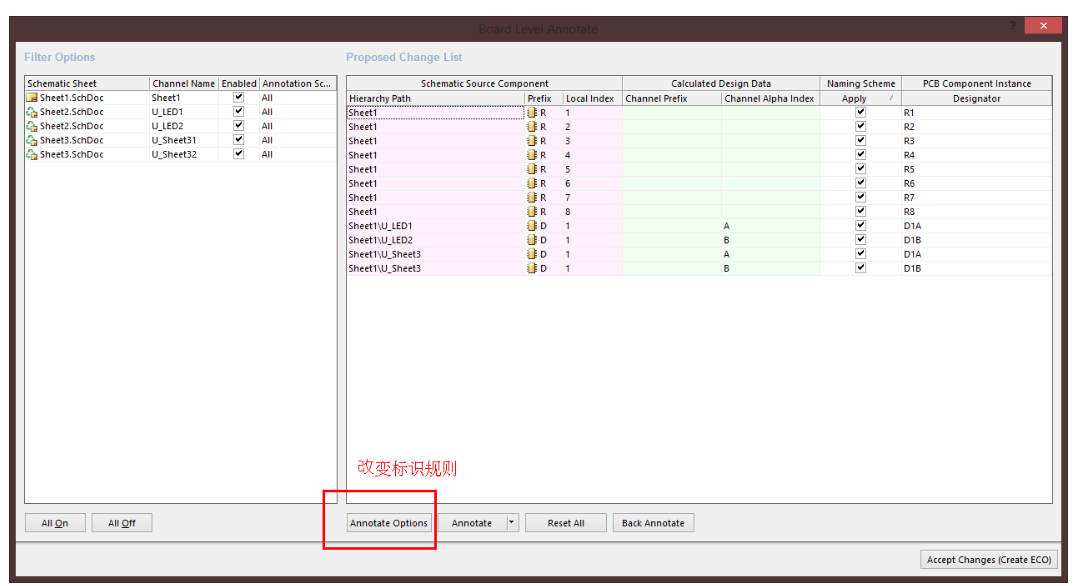Open the Annotation Scope setting for Sheet1.SchDoc
Image resolution: width=1075 pixels, height=586 pixels.
click(x=282, y=97)
